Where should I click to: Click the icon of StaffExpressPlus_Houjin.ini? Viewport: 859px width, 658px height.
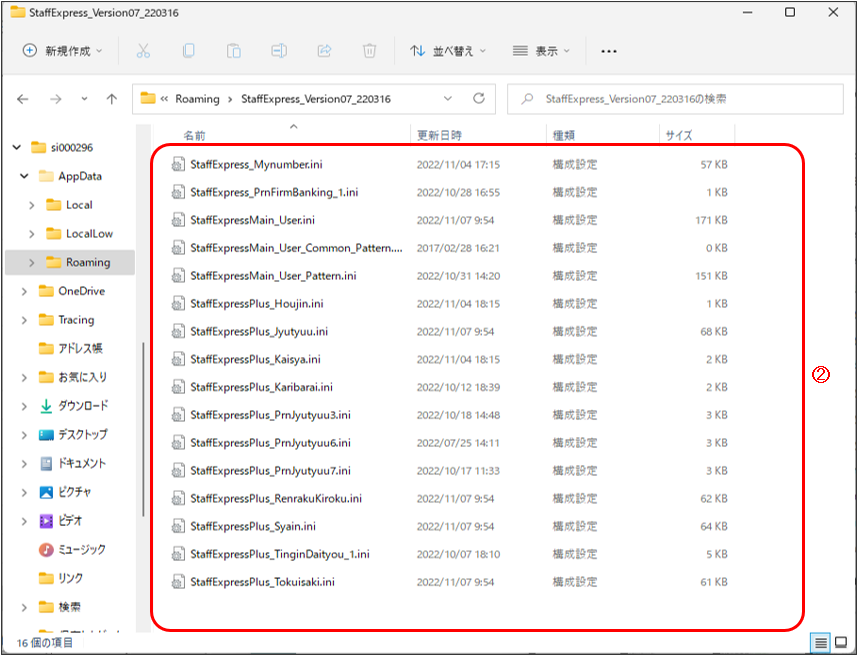pyautogui.click(x=178, y=304)
